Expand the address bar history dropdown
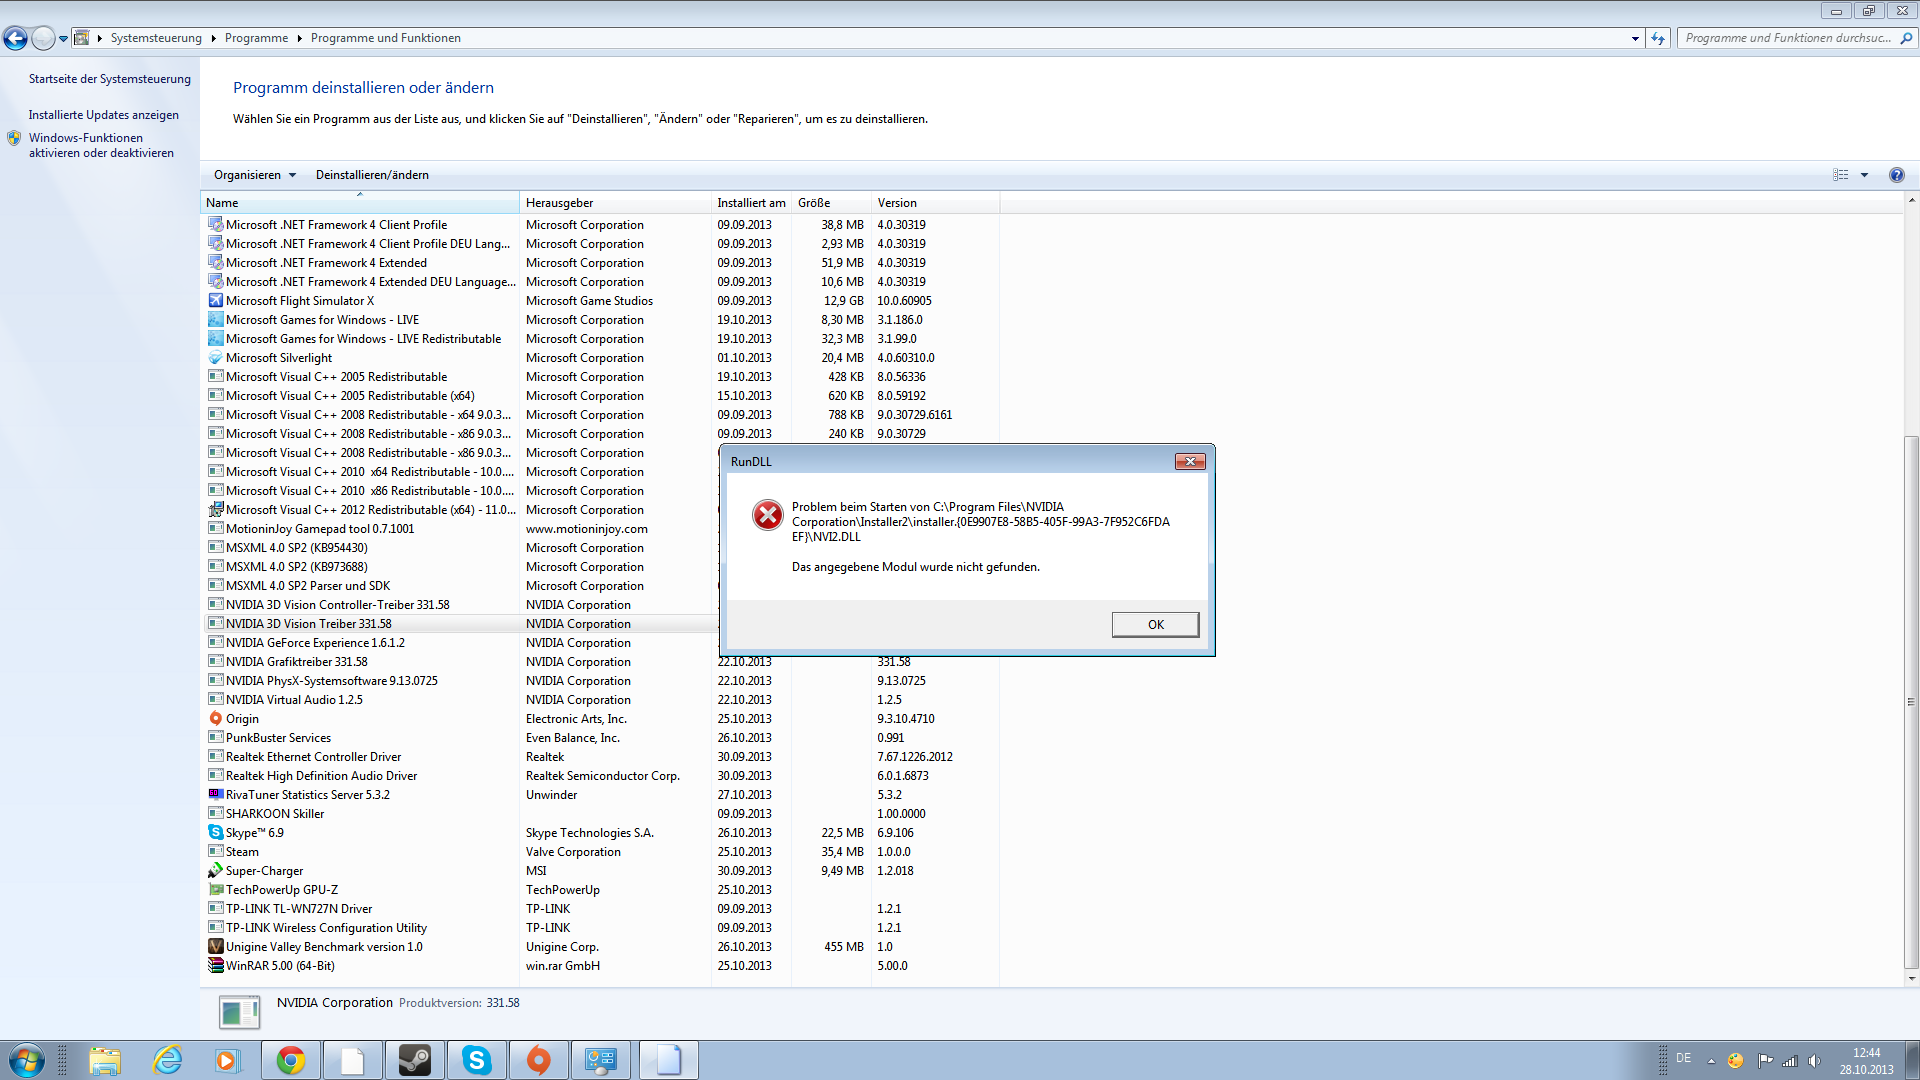Screen dimensions: 1920x1080 [x=1635, y=38]
